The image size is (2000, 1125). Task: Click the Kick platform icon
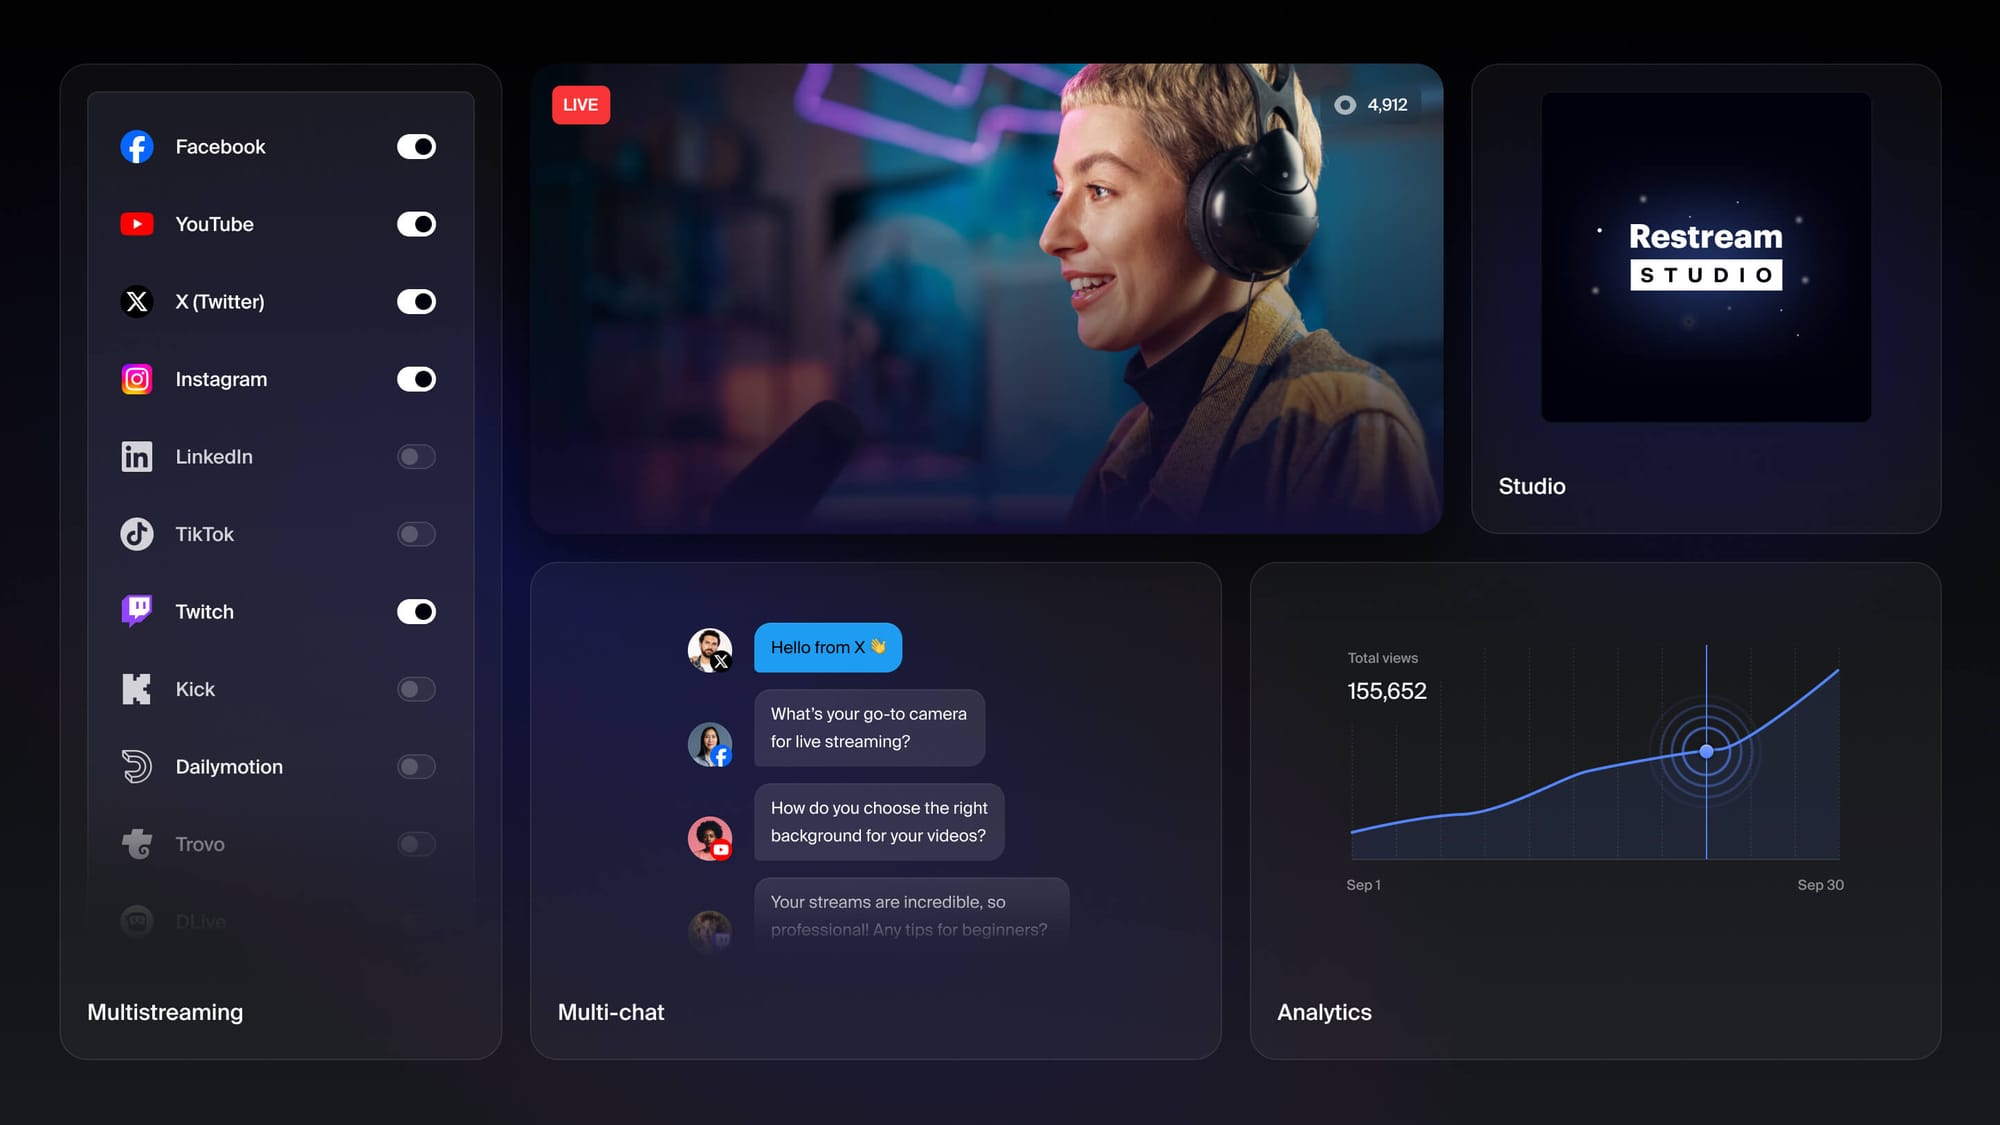tap(136, 688)
